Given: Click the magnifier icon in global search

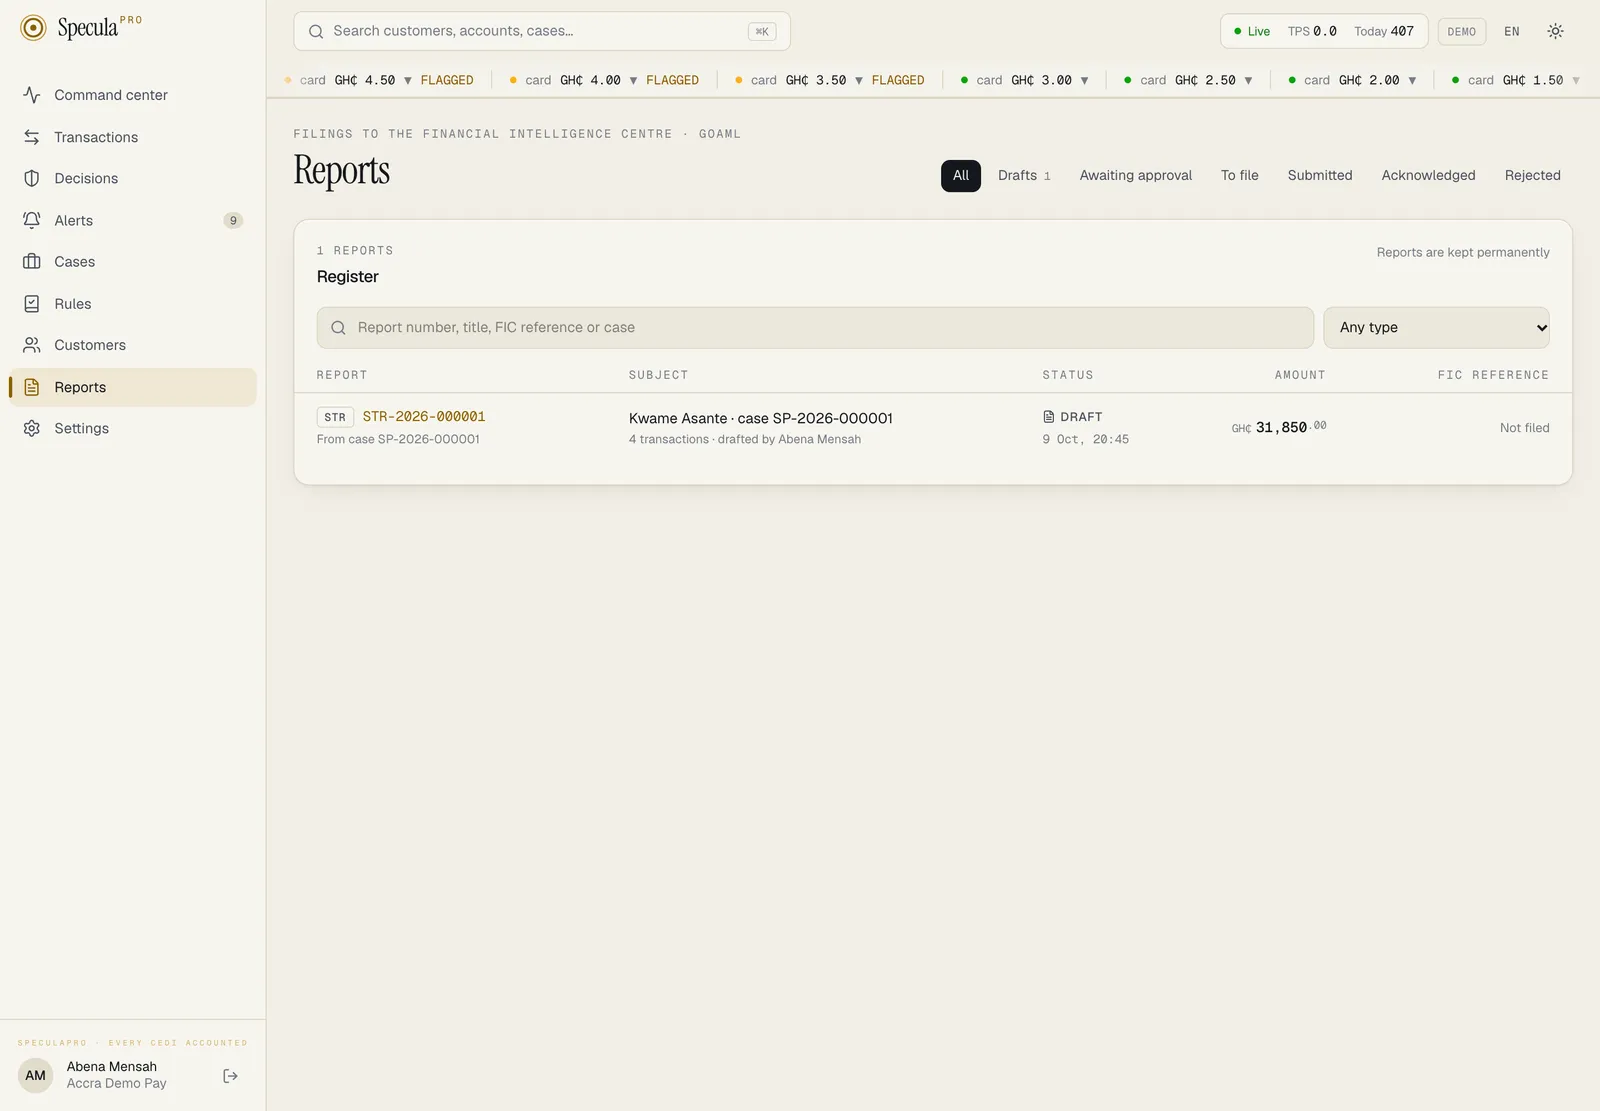Looking at the screenshot, I should [x=316, y=31].
